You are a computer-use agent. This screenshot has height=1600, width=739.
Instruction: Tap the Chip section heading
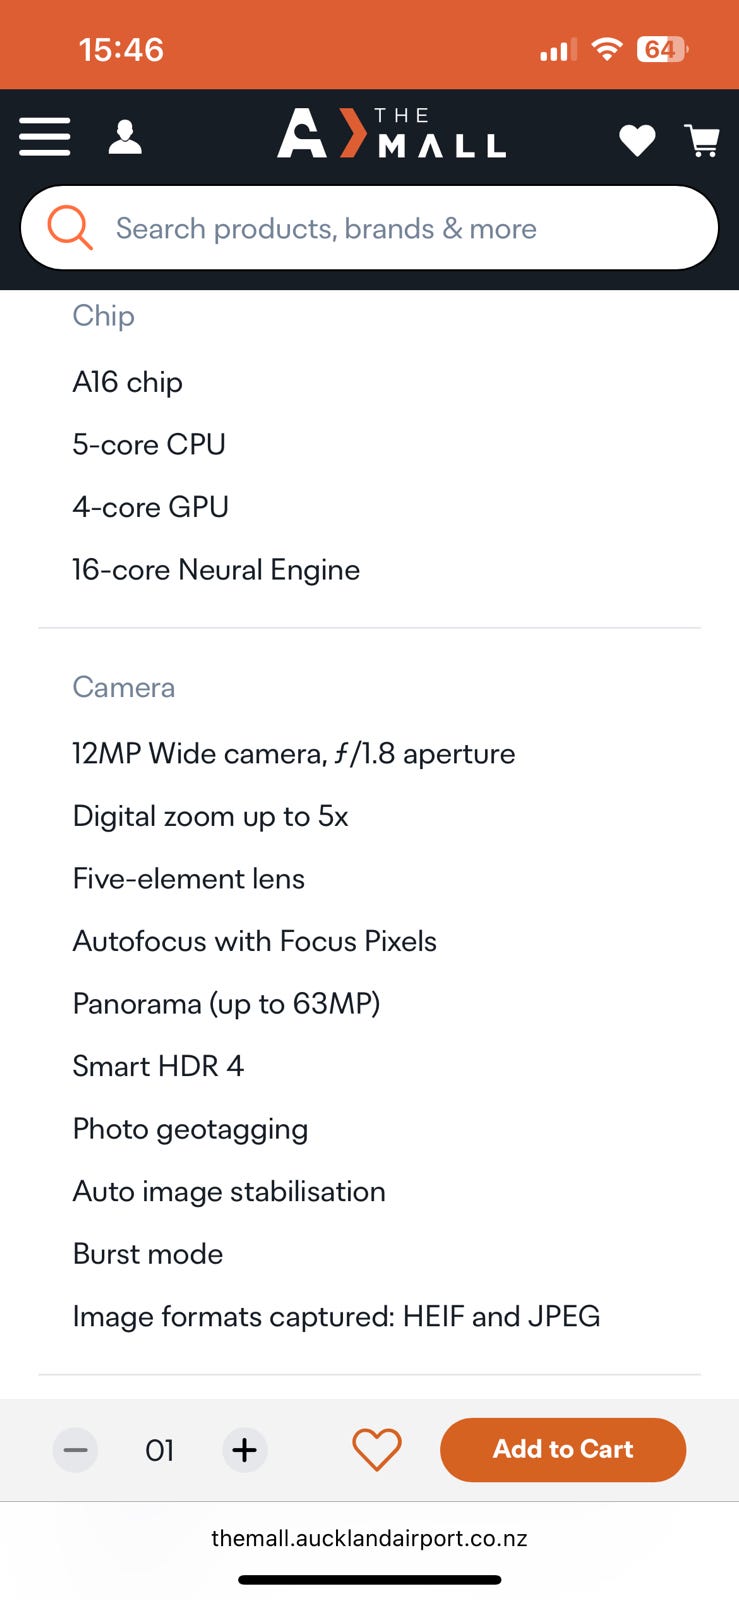103,316
